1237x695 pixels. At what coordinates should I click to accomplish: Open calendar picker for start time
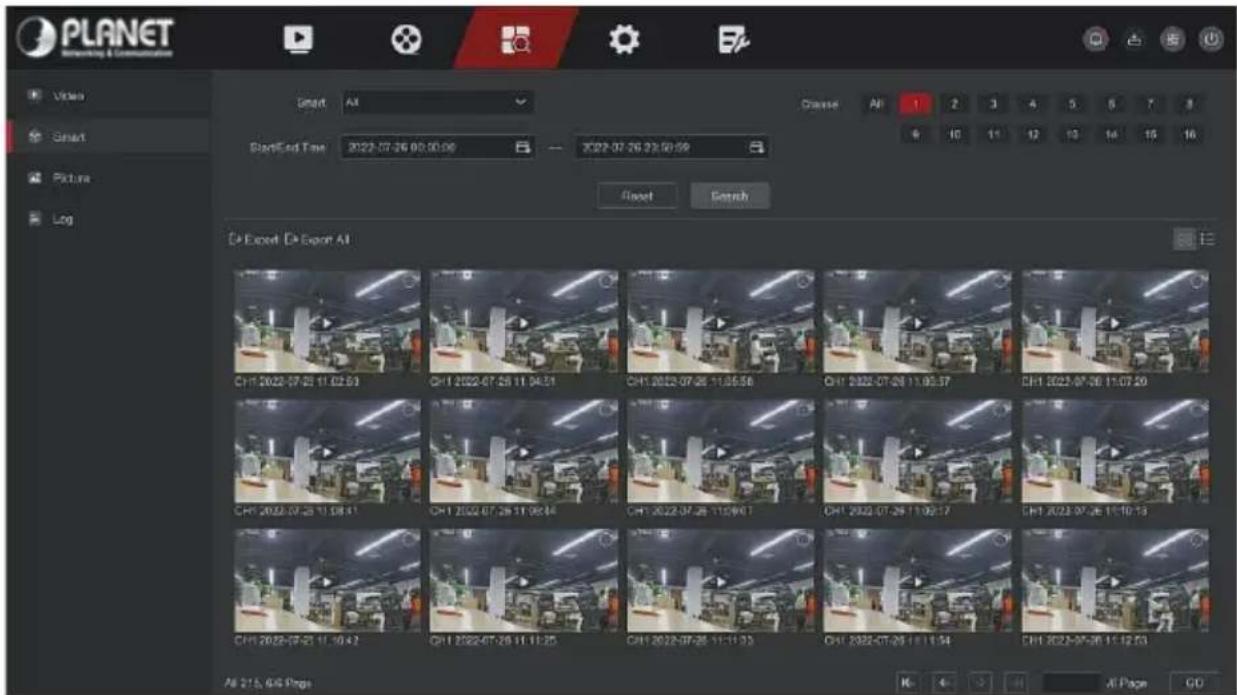click(x=521, y=148)
